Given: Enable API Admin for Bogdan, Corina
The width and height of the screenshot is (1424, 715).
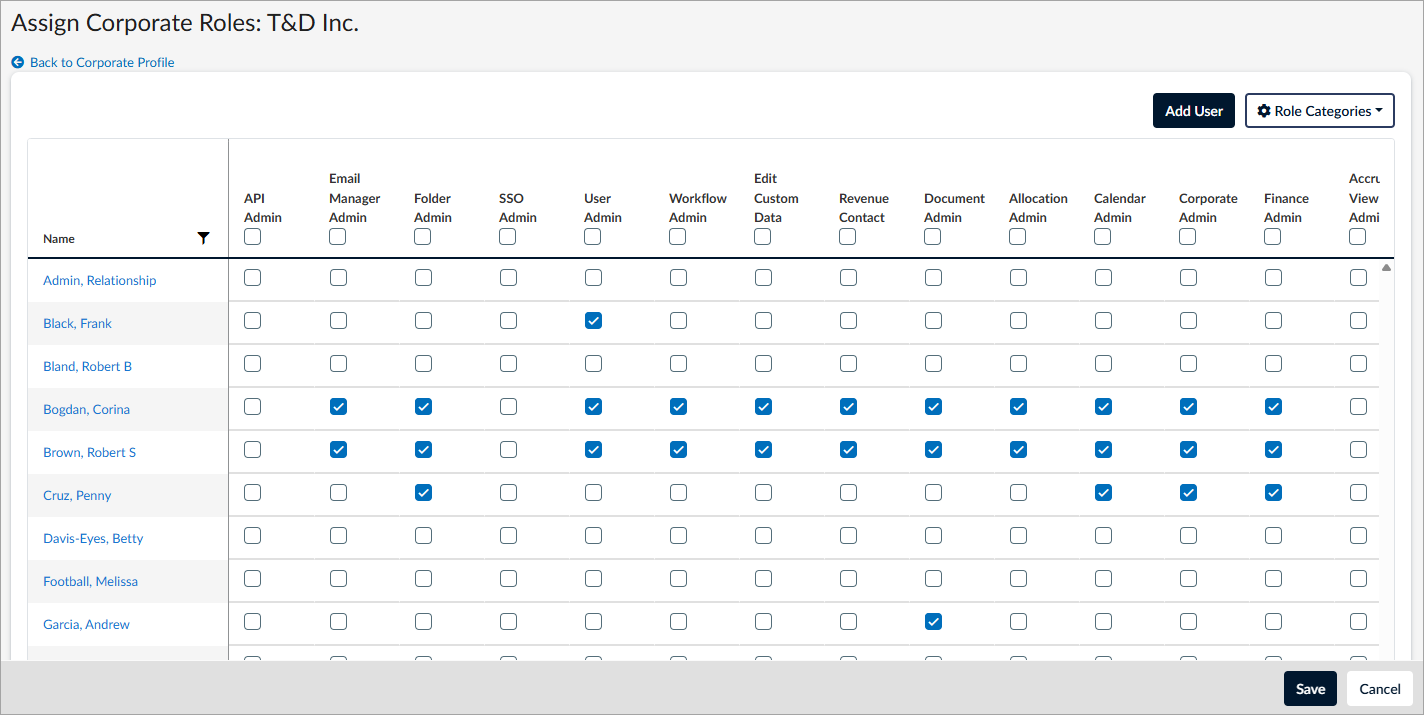Looking at the screenshot, I should point(253,407).
